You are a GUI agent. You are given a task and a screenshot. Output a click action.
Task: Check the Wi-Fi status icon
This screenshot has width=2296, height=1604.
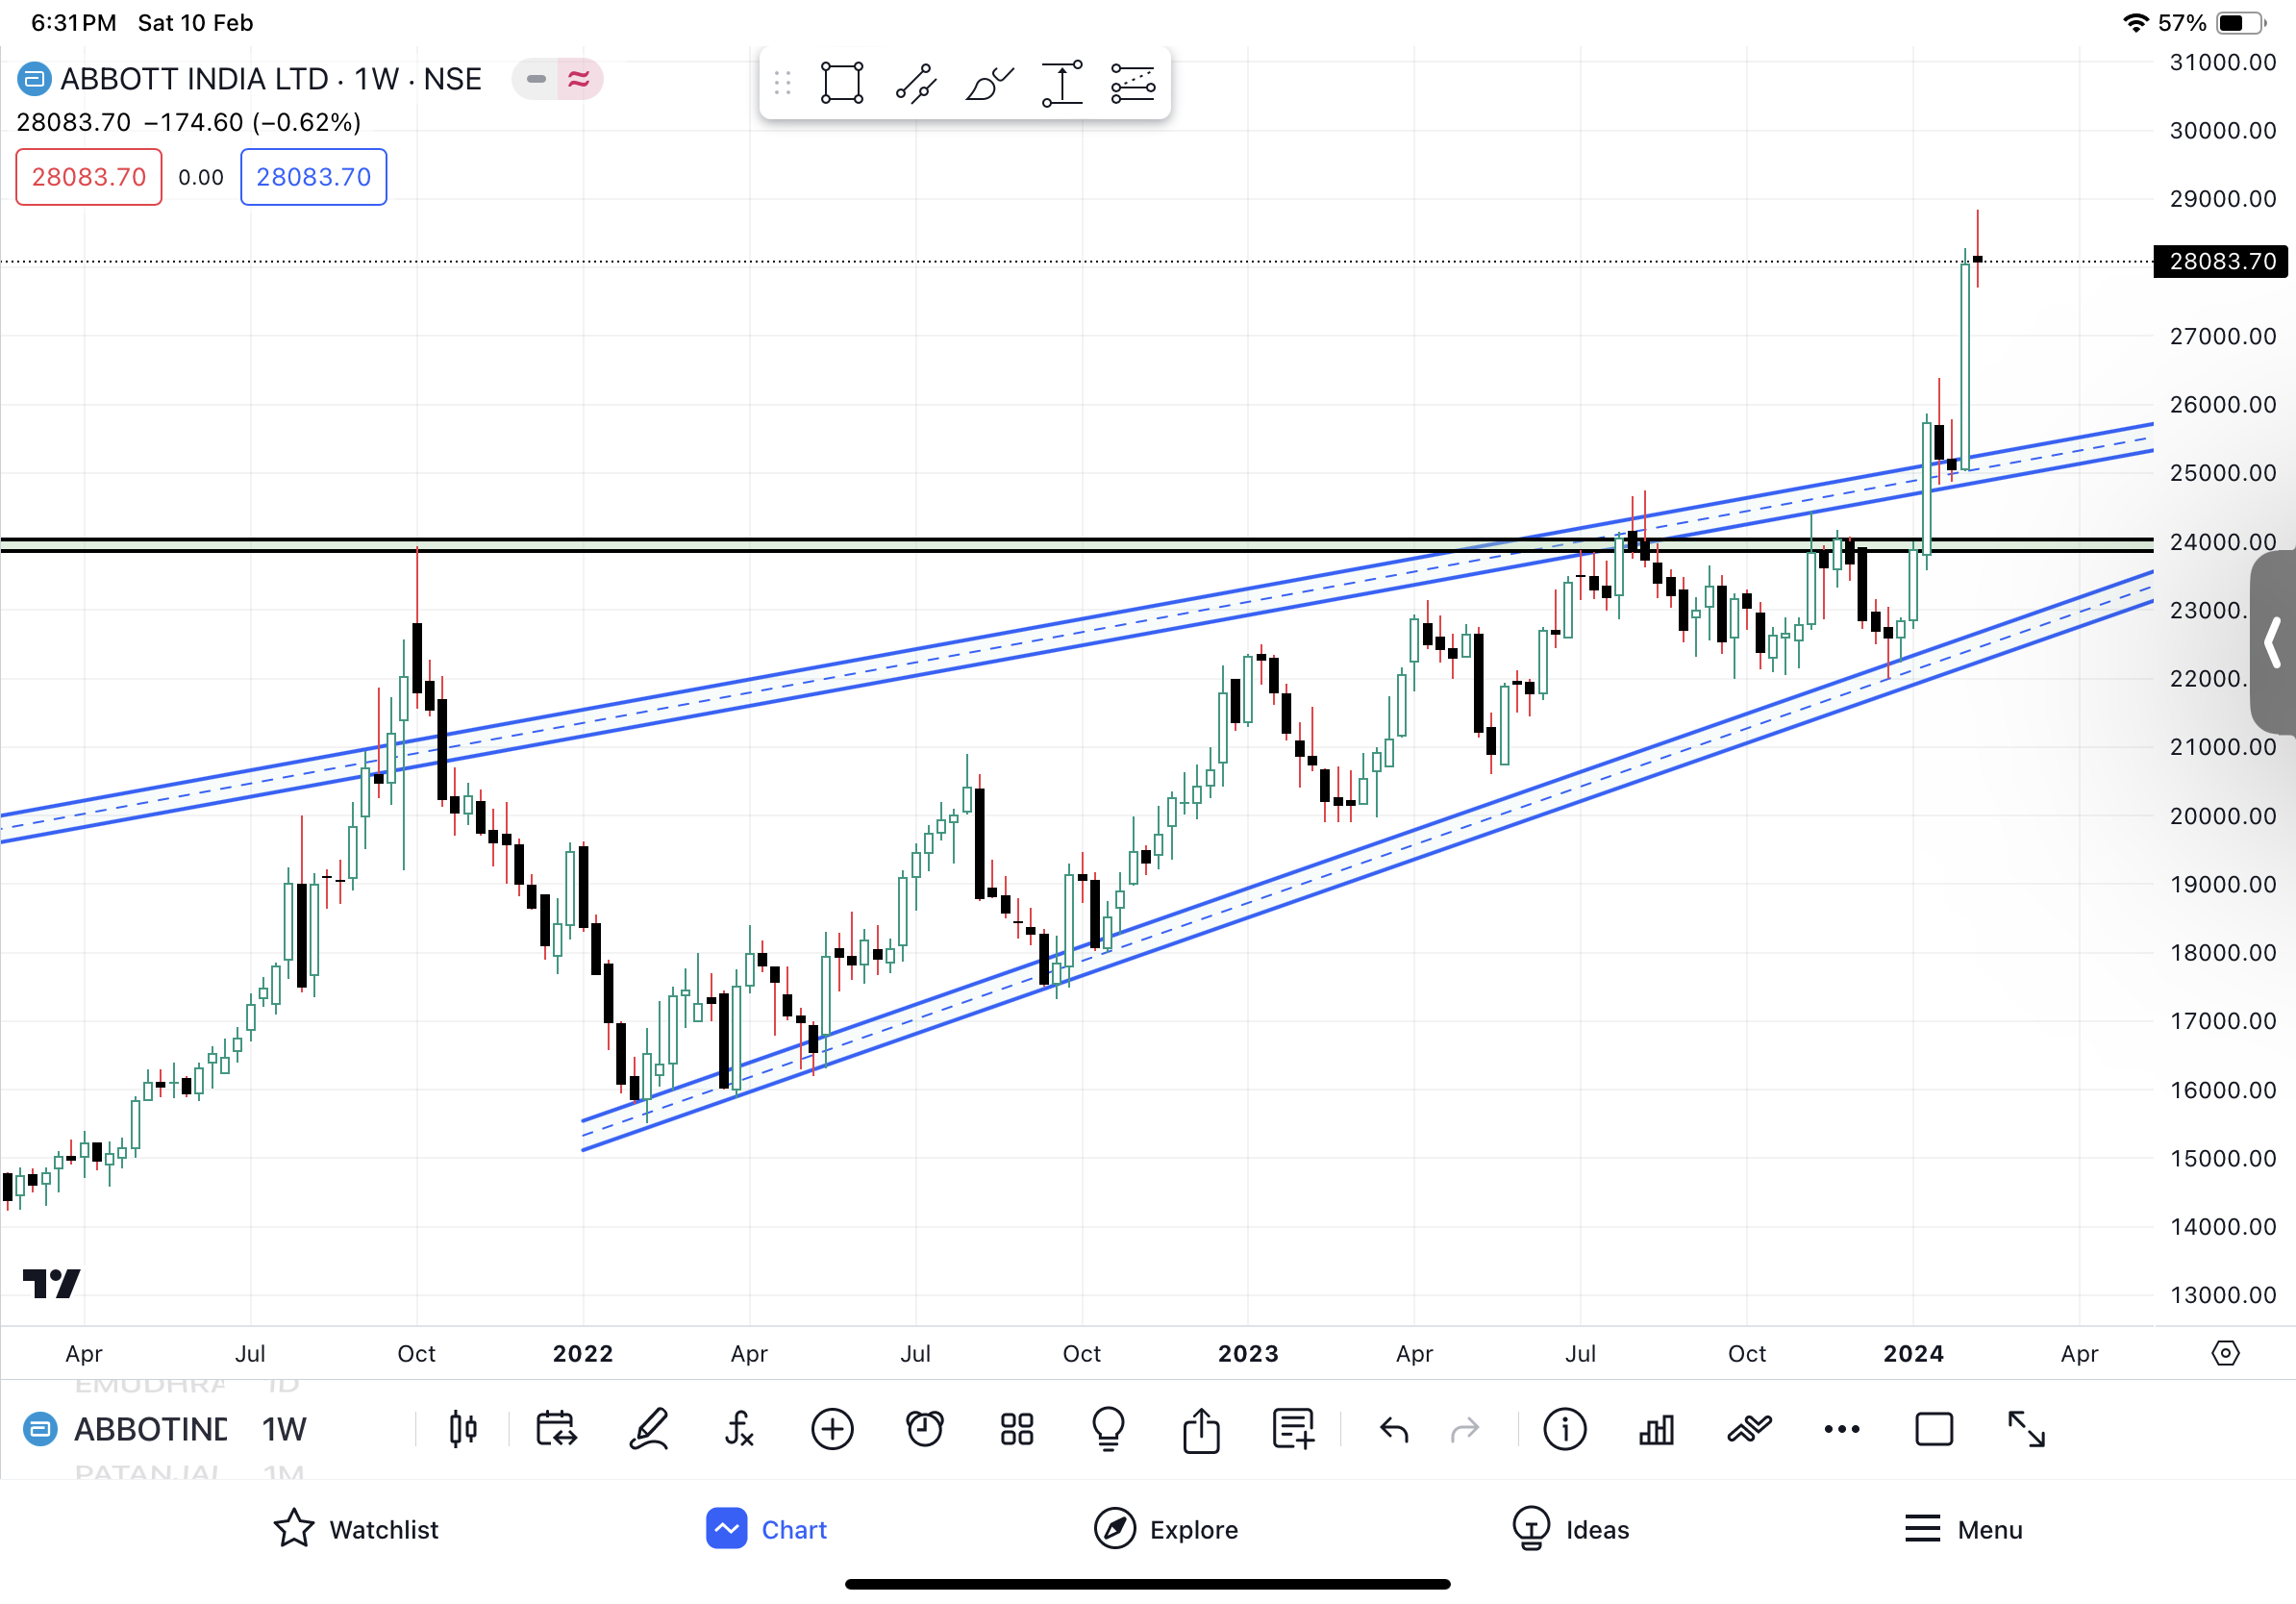[2135, 22]
